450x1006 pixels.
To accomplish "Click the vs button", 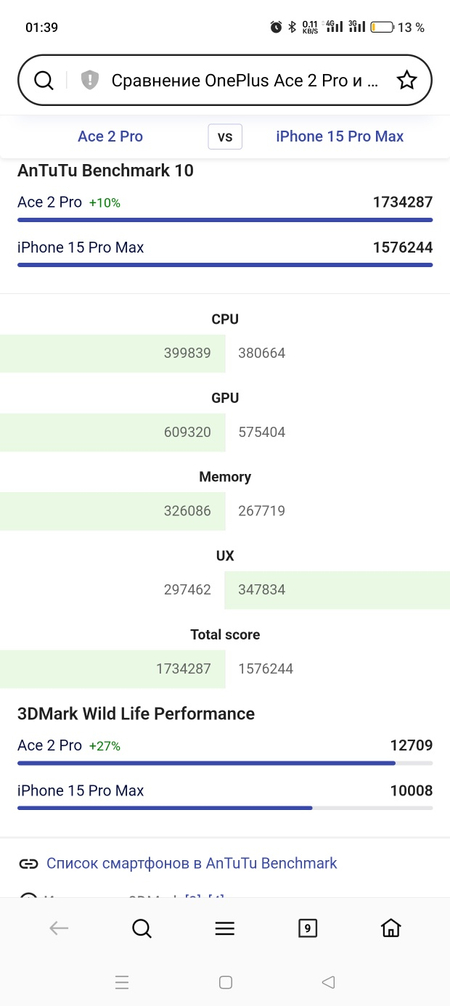I will [x=225, y=137].
